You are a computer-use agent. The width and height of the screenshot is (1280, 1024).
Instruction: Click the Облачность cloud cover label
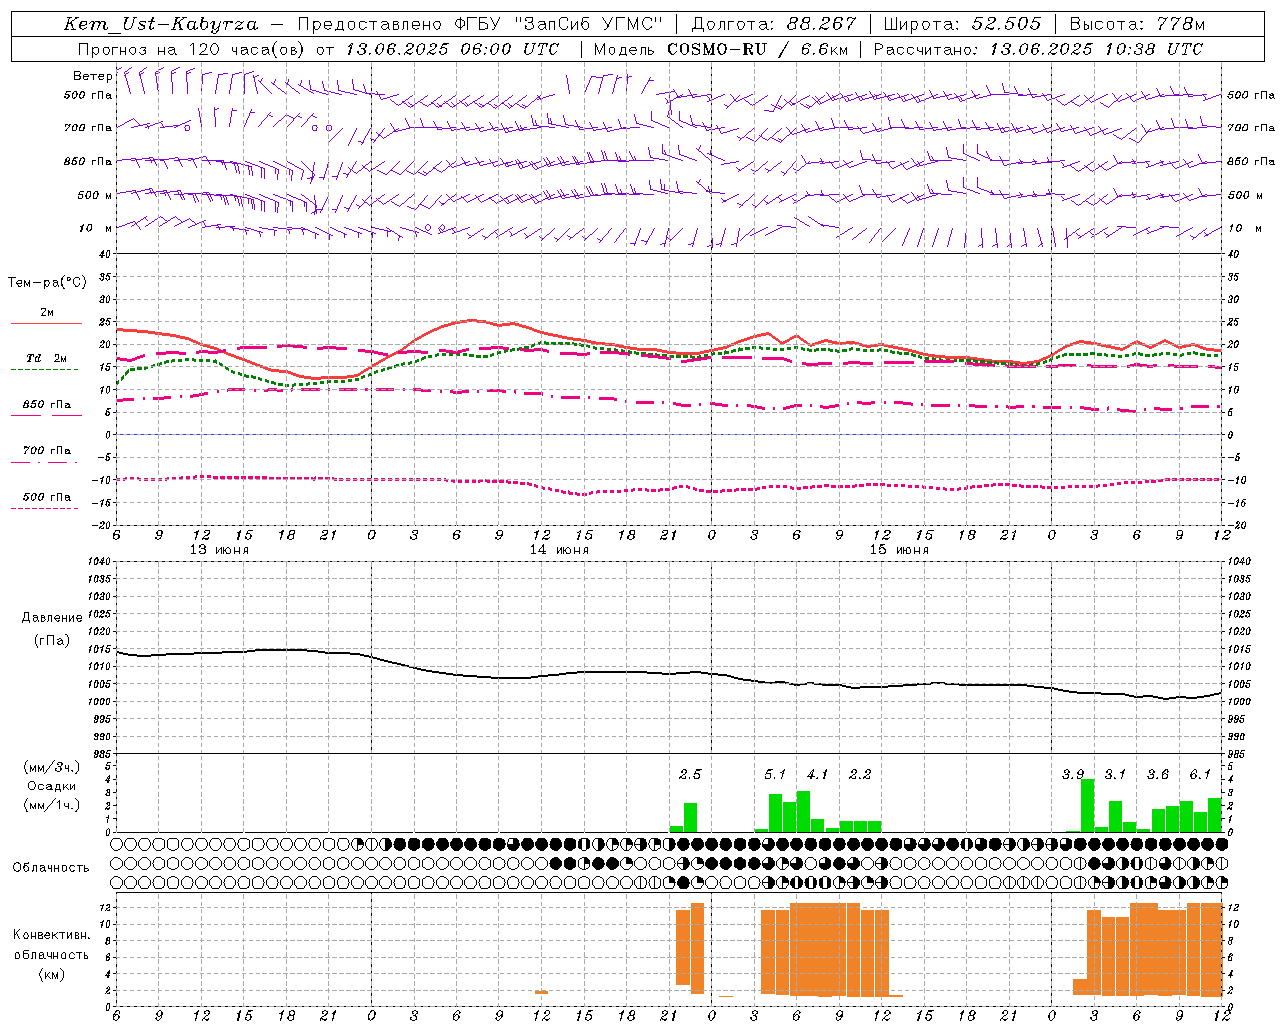51,867
